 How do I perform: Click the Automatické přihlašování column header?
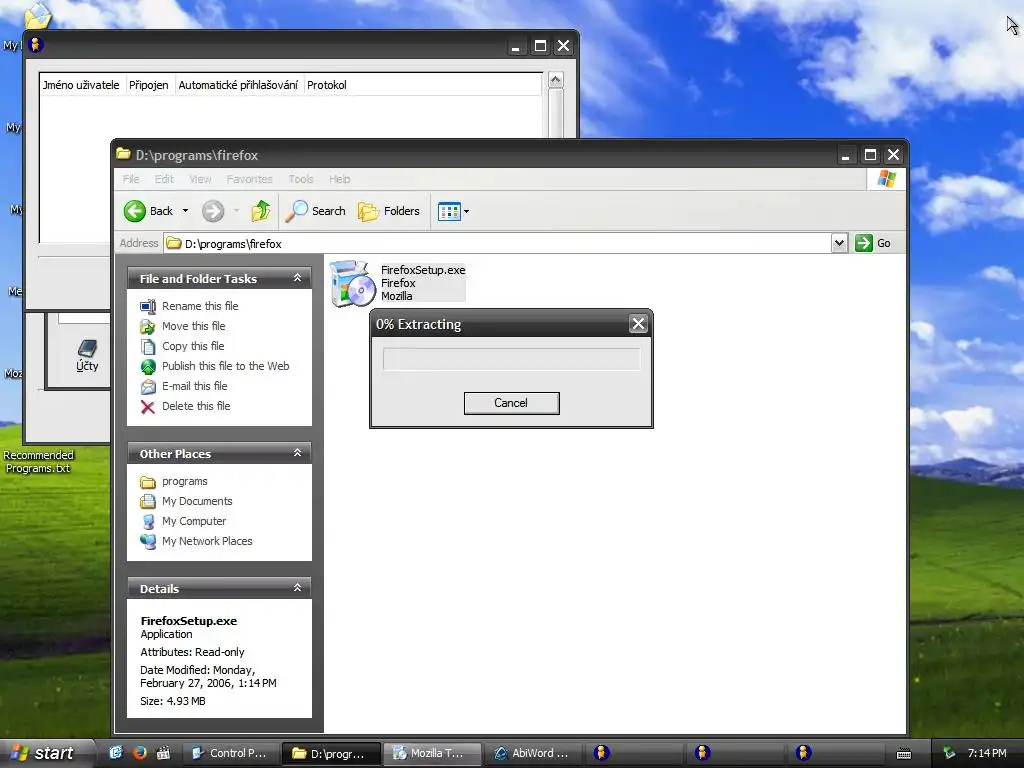tap(238, 85)
